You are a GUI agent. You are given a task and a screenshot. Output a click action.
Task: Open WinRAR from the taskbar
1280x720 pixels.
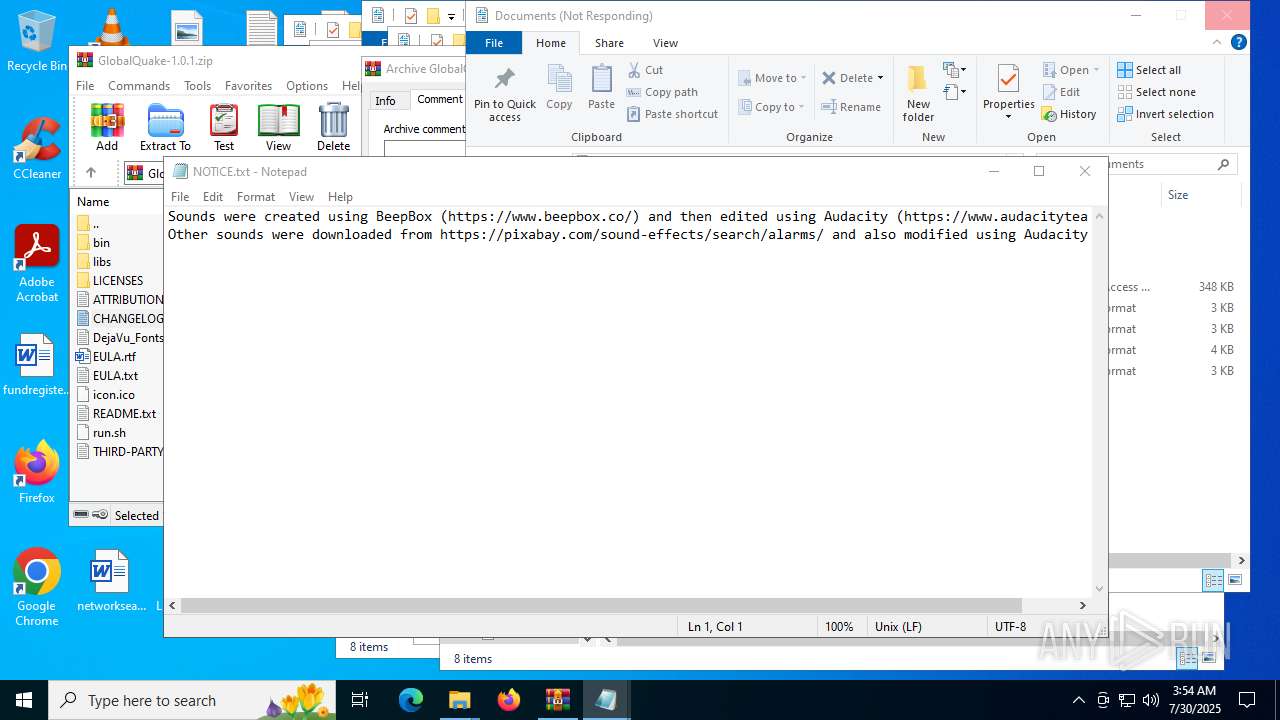click(557, 700)
